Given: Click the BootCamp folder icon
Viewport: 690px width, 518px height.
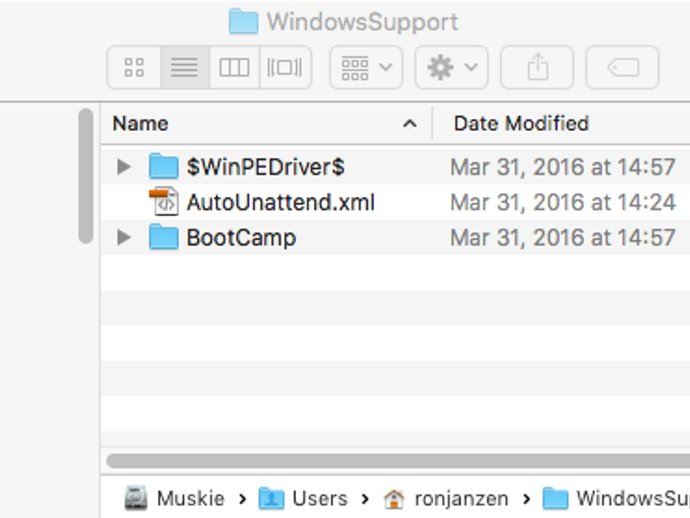Looking at the screenshot, I should click(163, 238).
